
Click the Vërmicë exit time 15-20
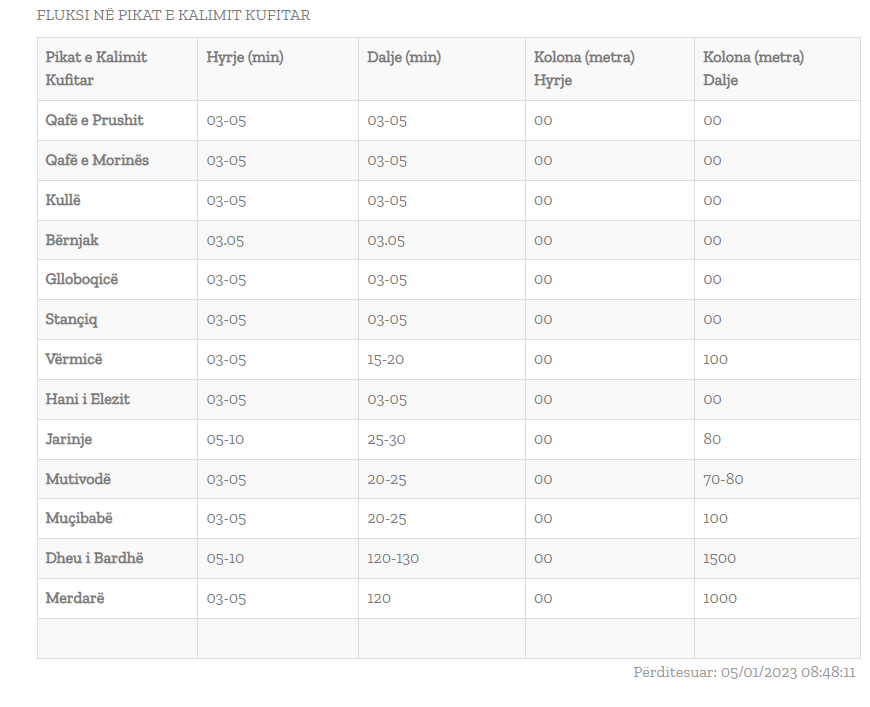(x=386, y=360)
